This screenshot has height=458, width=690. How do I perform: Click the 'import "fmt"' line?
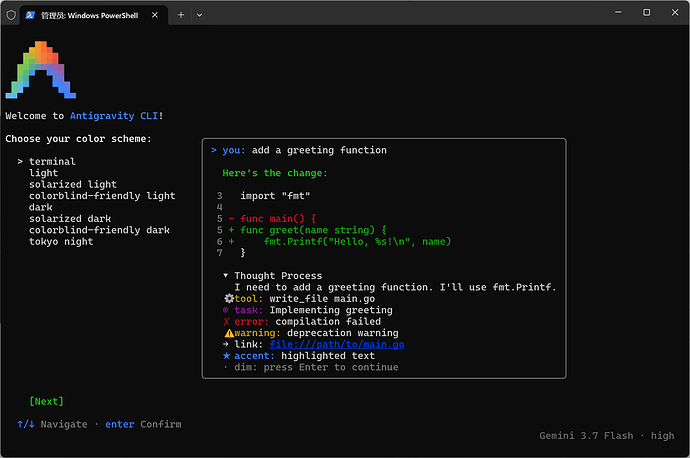(275, 196)
